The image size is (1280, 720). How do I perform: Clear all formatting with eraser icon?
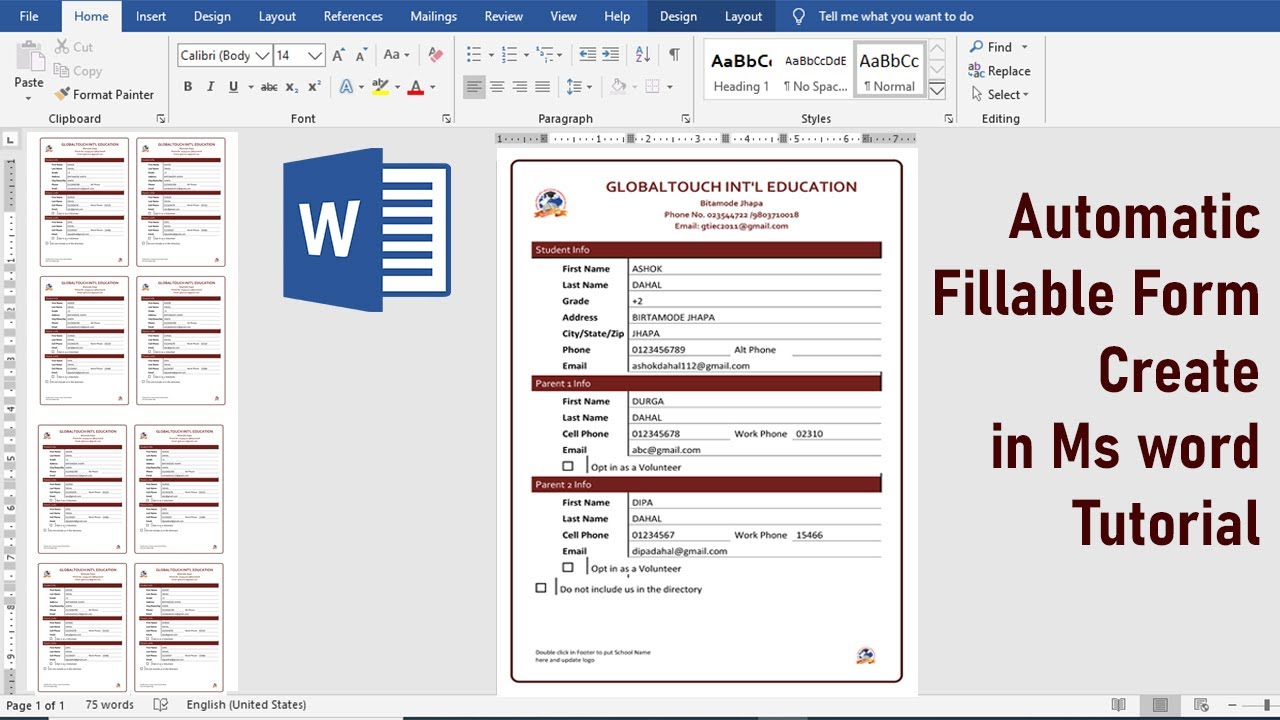click(435, 55)
